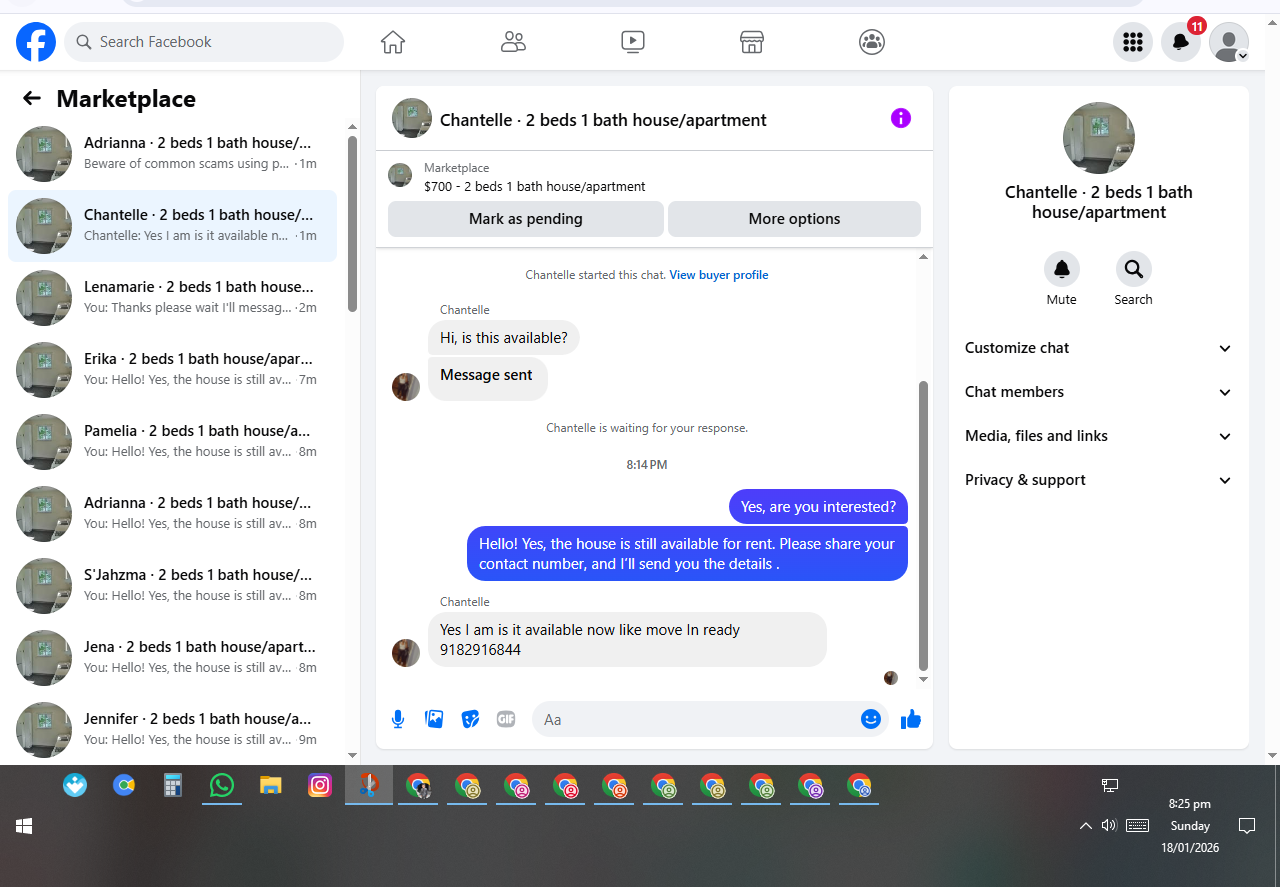Go to the Home feed icon
Viewport: 1280px width, 887px height.
click(393, 42)
